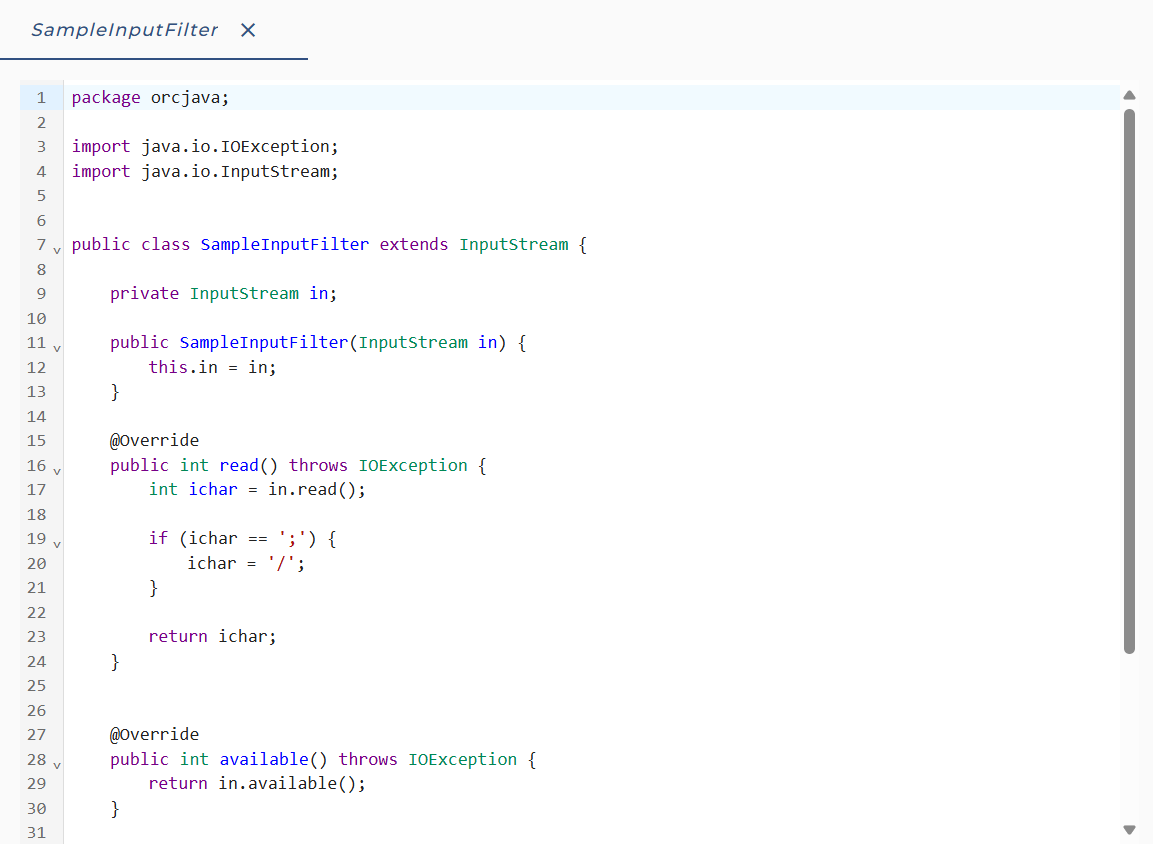Click line number 23 in the gutter
Screen dimensions: 1153x844
36,637
